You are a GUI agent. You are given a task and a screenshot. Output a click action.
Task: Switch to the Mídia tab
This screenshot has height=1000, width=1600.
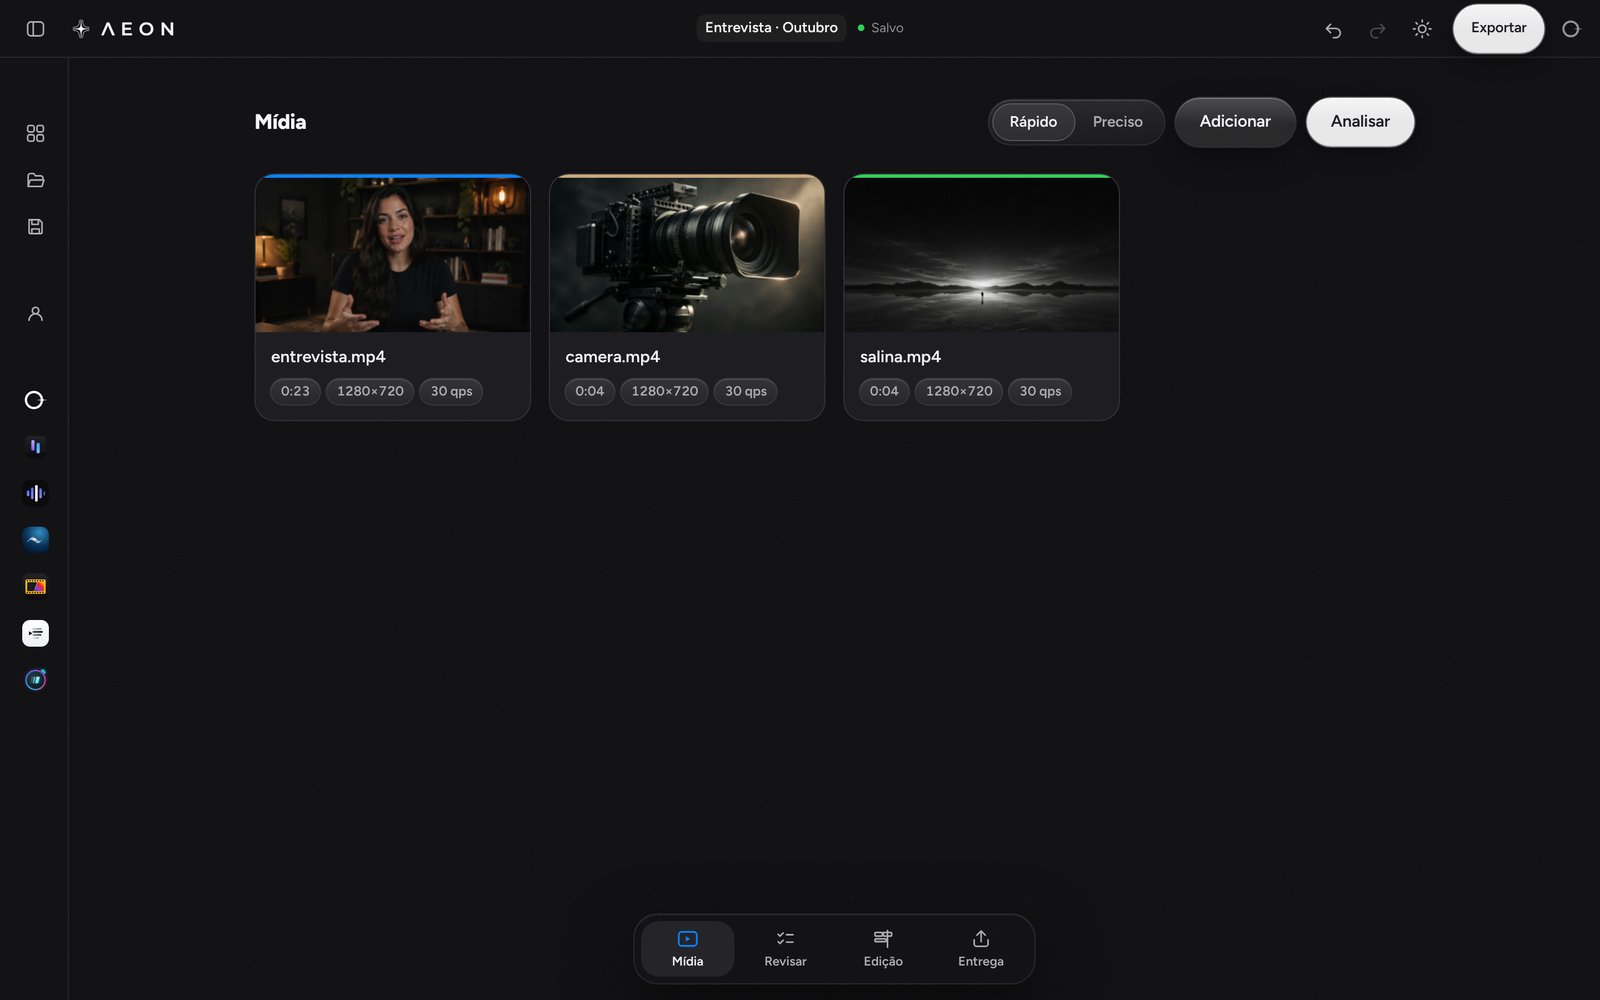pos(688,948)
